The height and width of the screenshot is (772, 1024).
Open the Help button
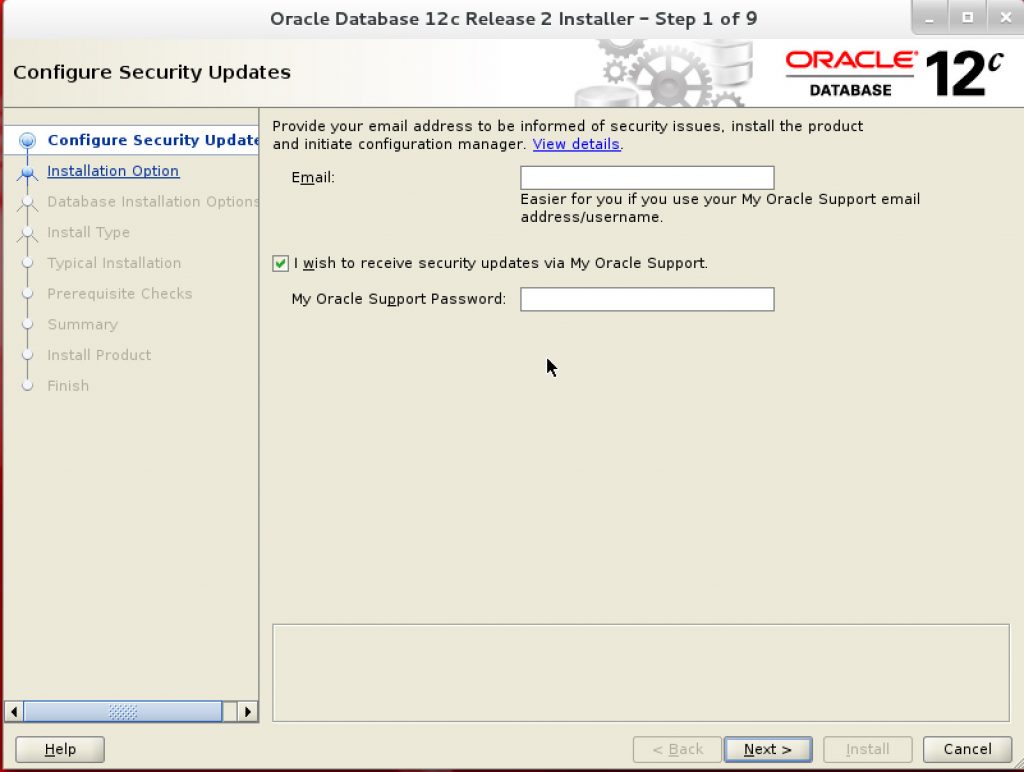click(60, 749)
